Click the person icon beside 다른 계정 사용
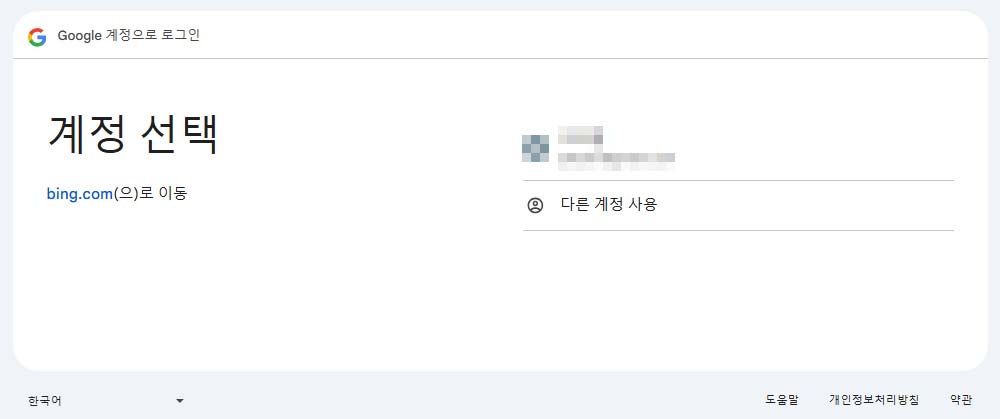The width and height of the screenshot is (1000, 419). pyautogui.click(x=535, y=205)
